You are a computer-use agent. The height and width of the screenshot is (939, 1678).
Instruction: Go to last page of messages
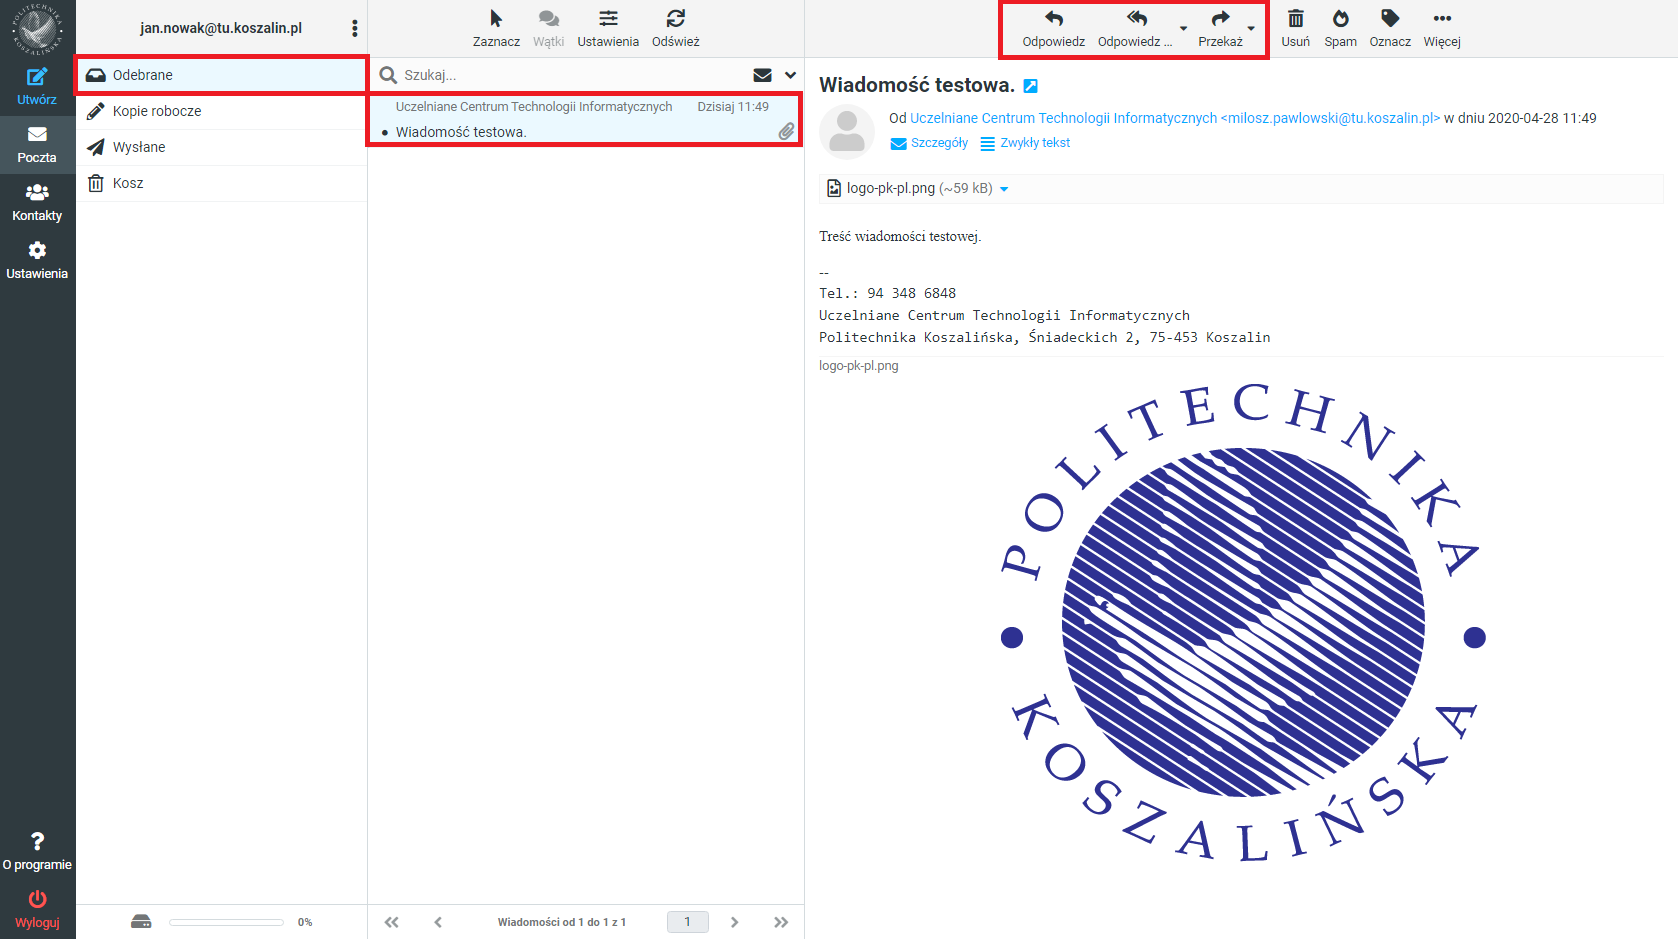click(x=781, y=922)
